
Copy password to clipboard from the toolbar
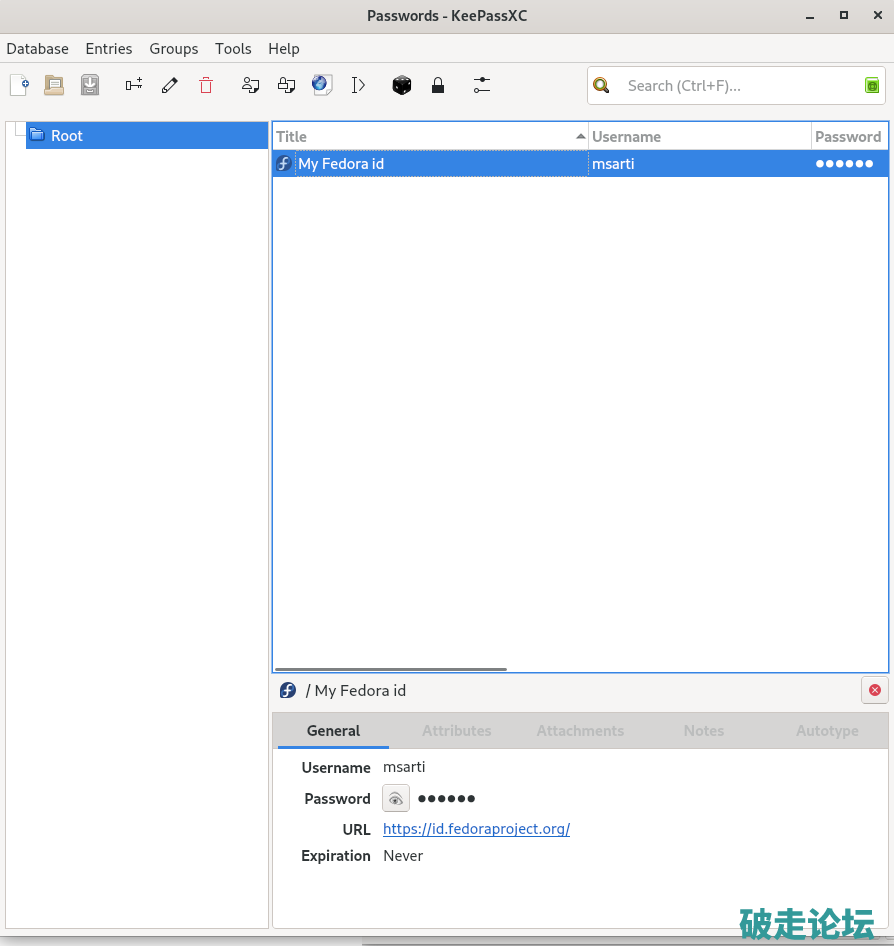(x=287, y=86)
